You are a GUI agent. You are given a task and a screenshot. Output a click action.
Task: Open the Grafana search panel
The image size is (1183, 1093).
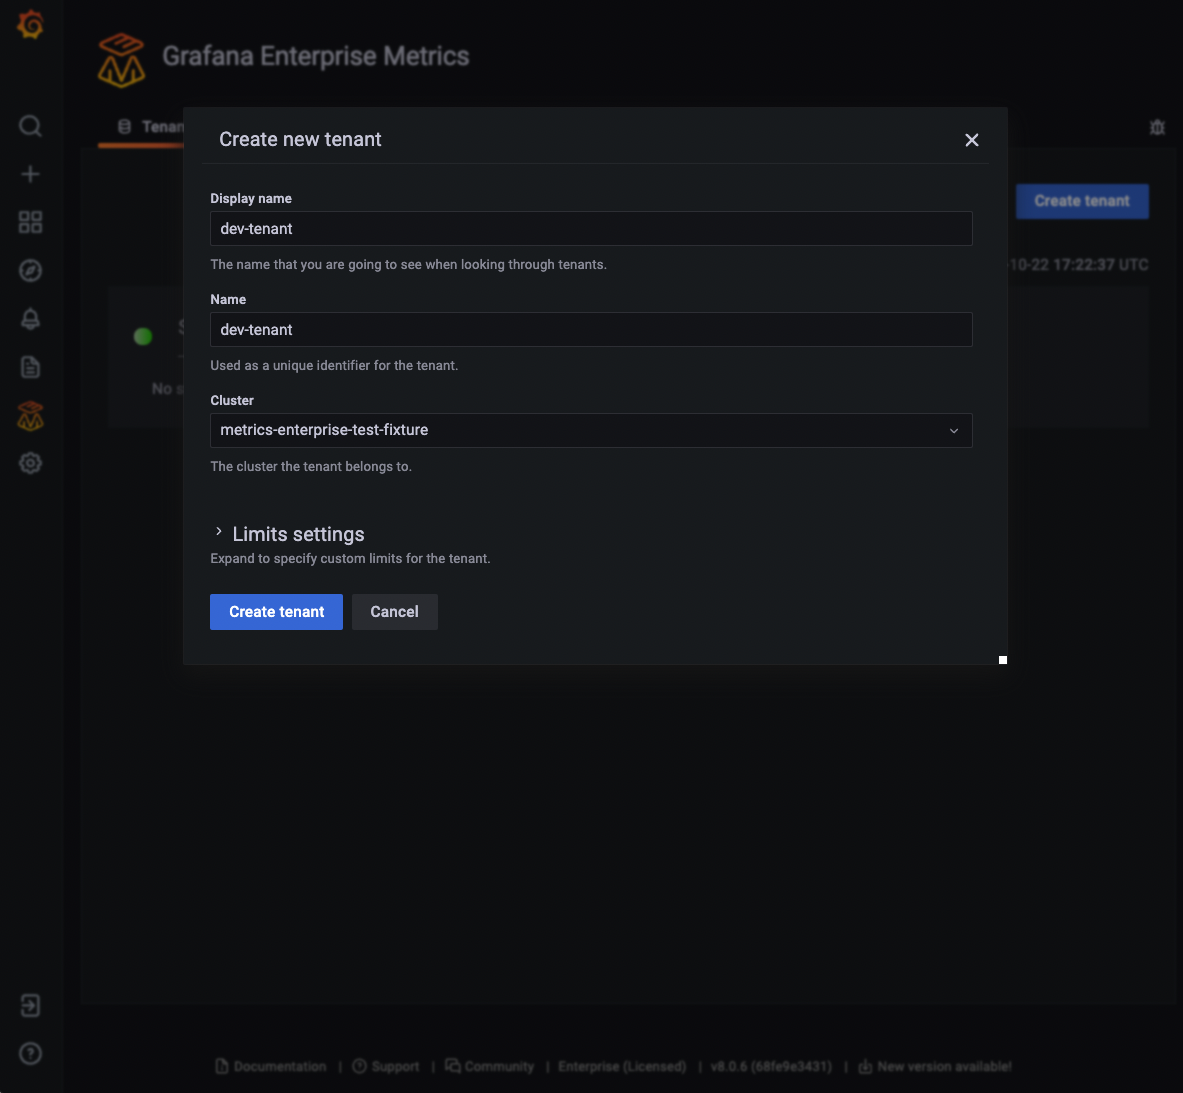30,126
